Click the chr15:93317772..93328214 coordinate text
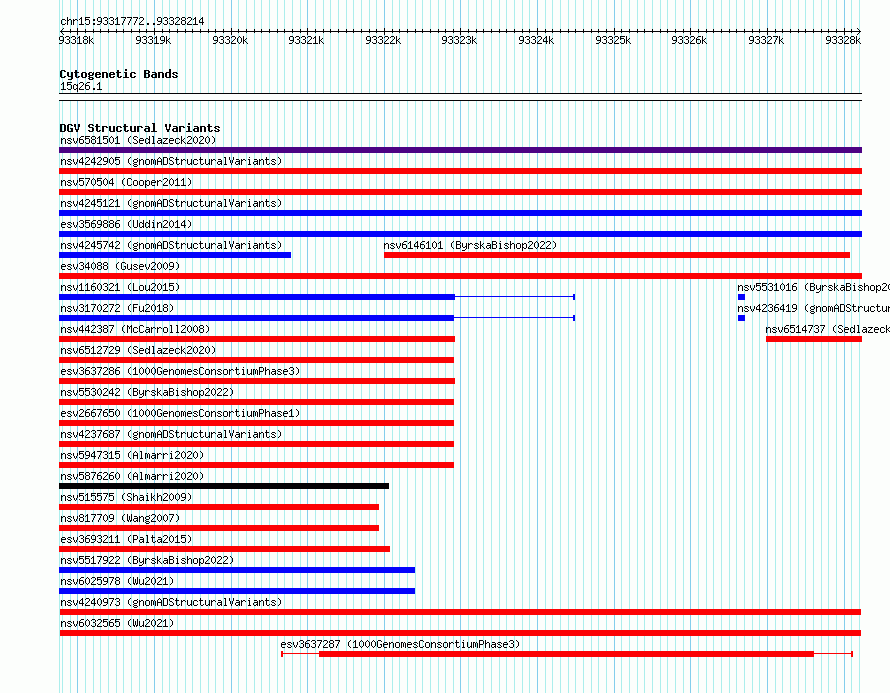 tap(132, 21)
